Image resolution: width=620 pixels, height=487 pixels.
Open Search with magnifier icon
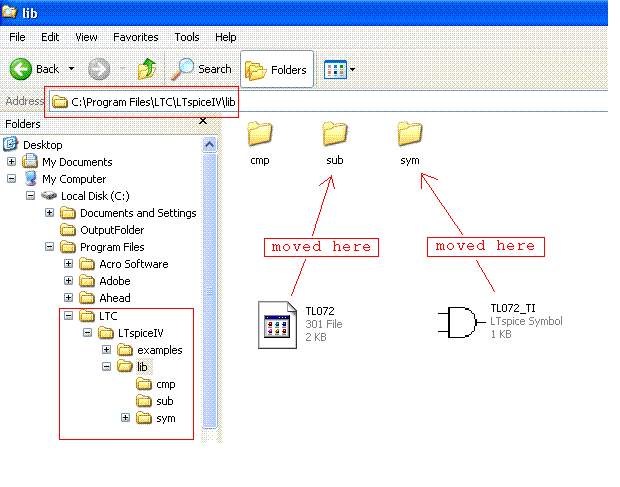202,69
